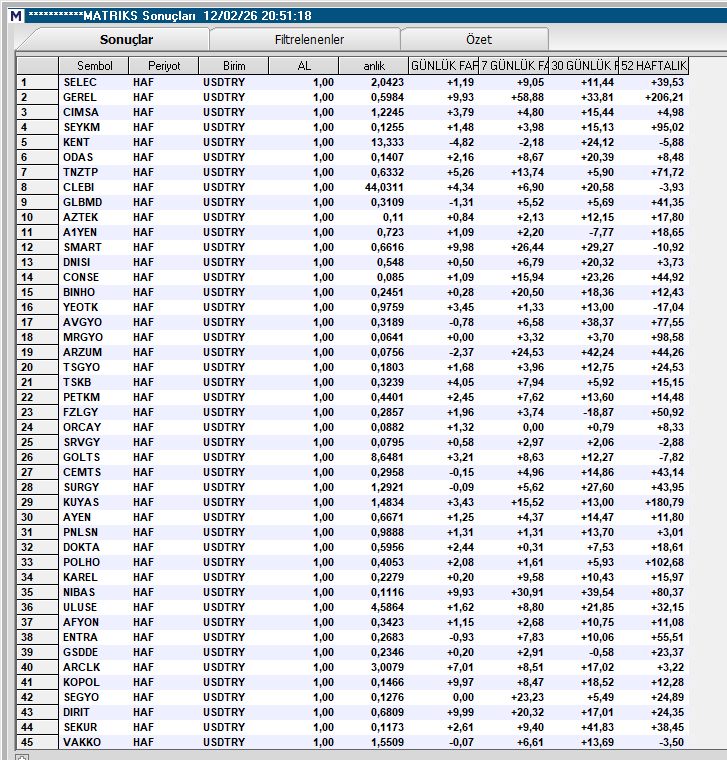Switch to the Sonuçlar tab
Image resolution: width=727 pixels, height=760 pixels.
(x=126, y=40)
